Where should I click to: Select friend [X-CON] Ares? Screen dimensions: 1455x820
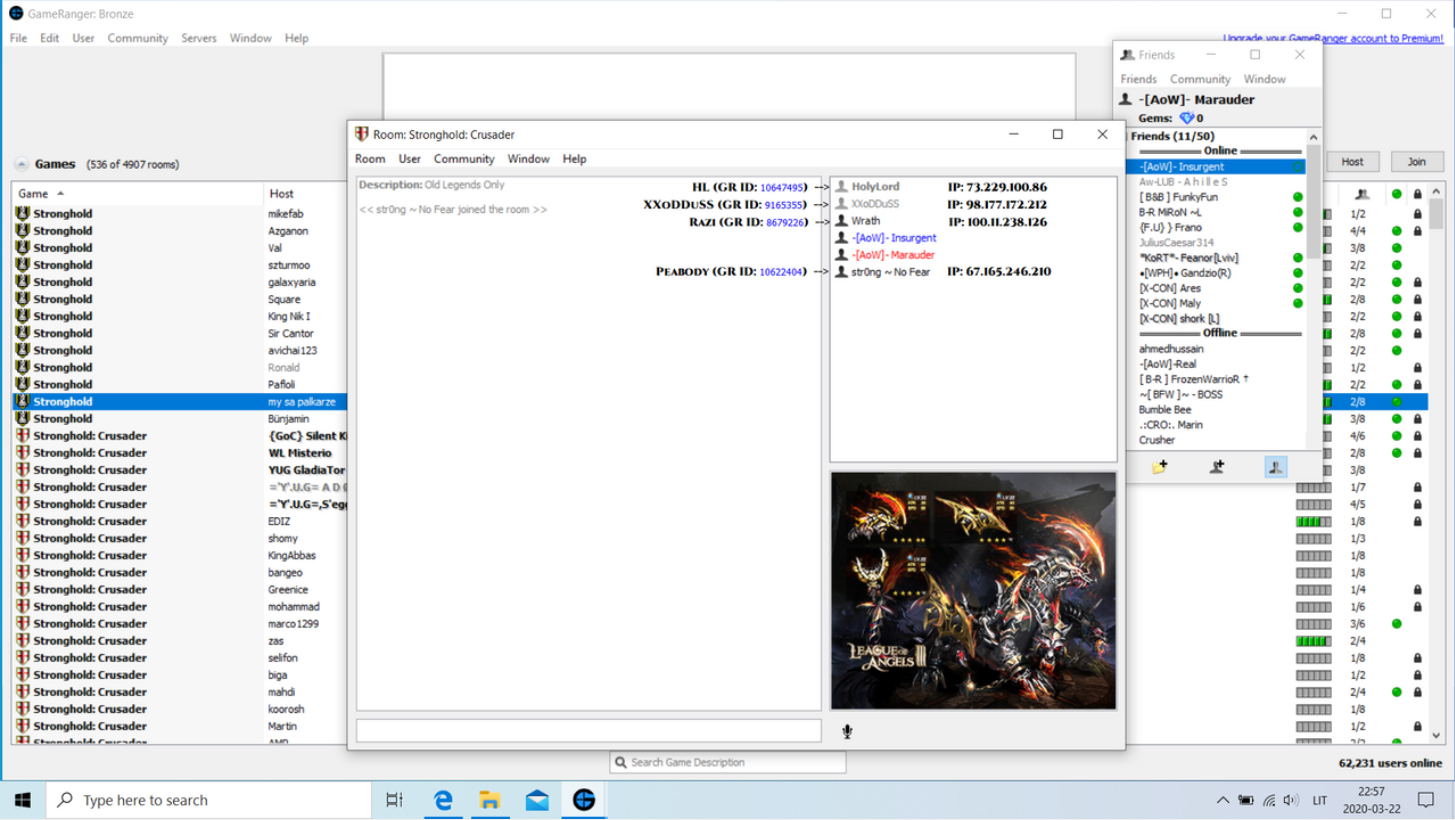(1216, 288)
